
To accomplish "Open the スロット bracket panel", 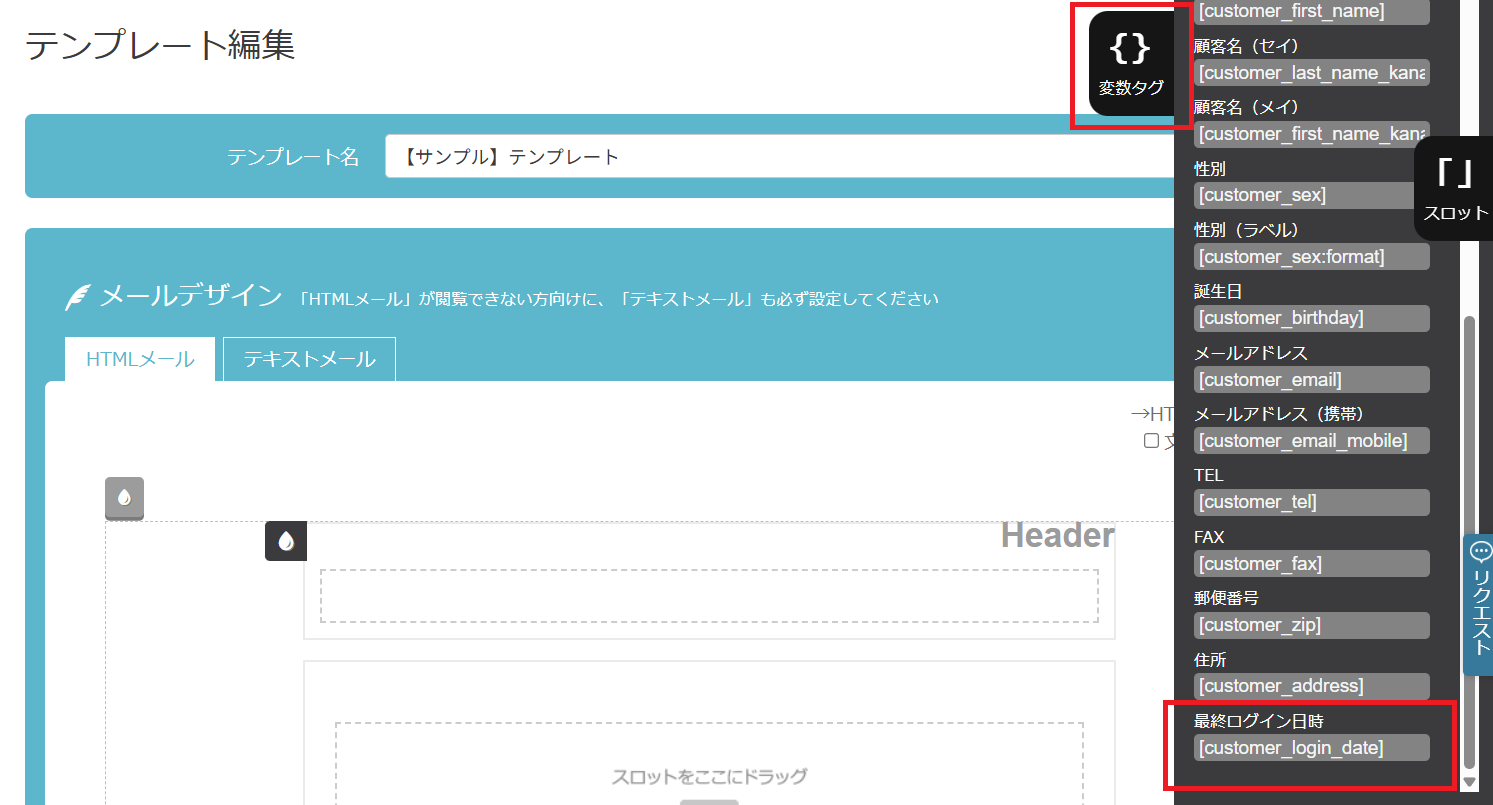I will click(x=1455, y=189).
